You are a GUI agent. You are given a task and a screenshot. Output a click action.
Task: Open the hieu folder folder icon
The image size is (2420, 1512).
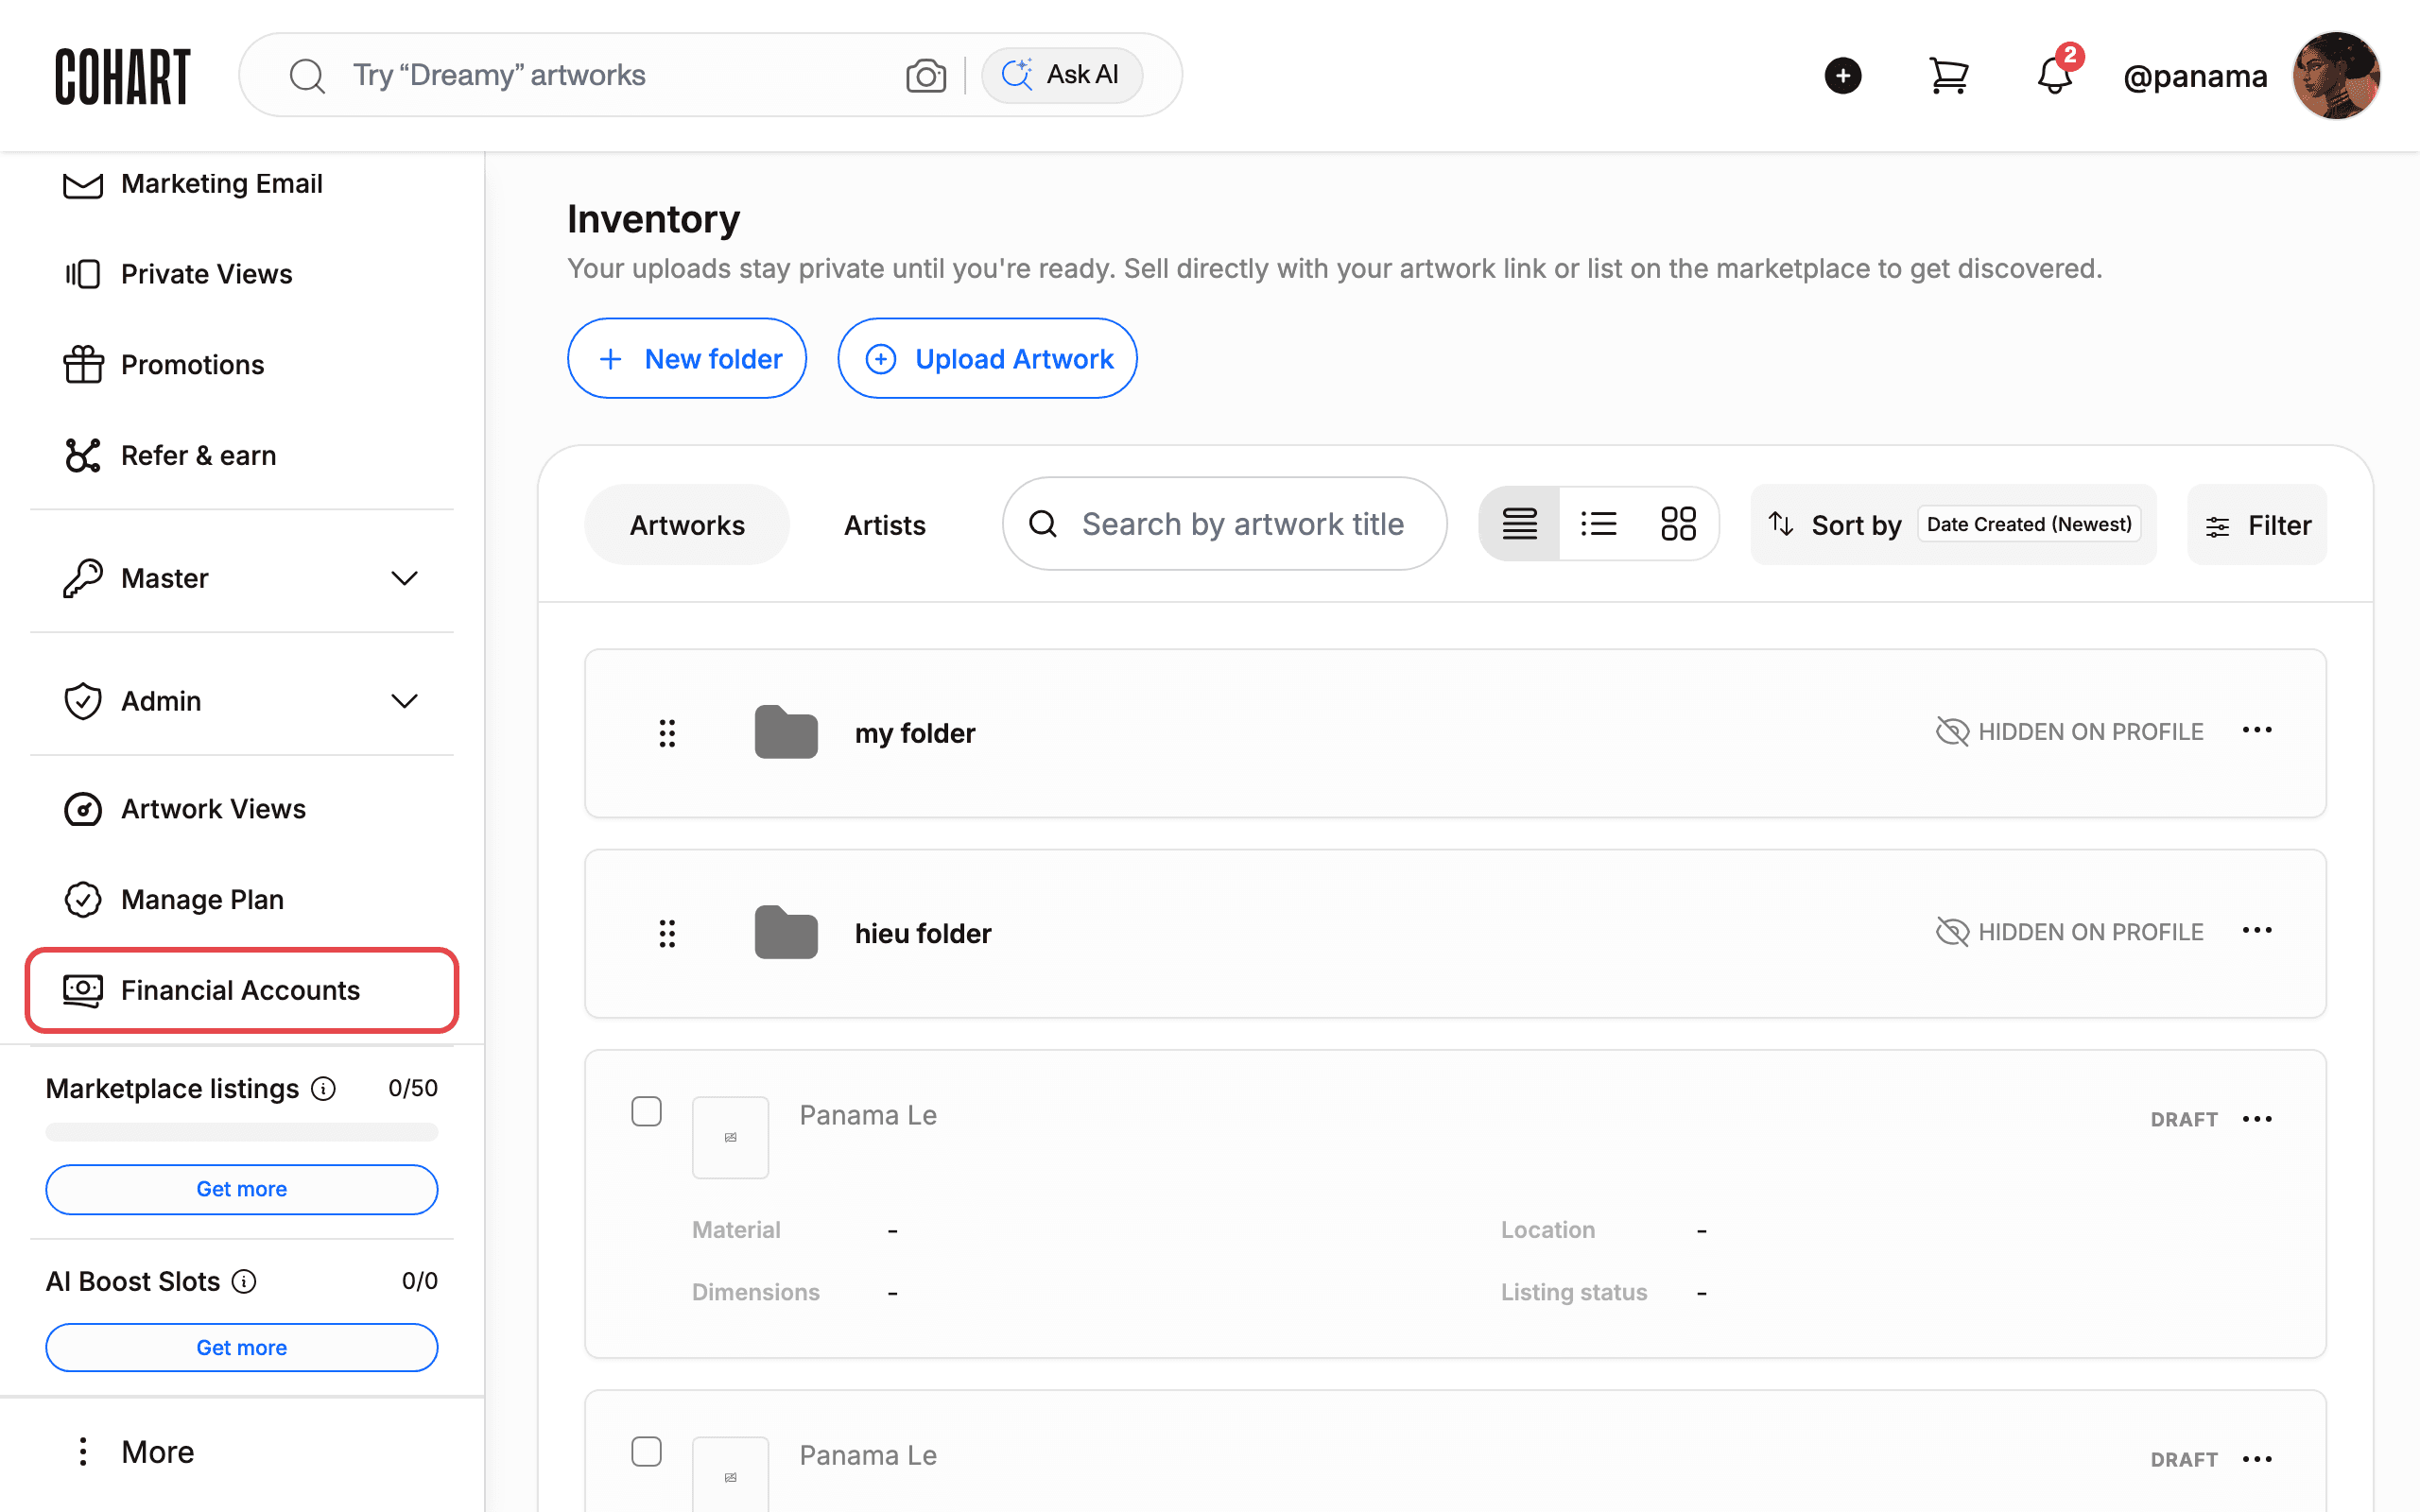point(786,933)
